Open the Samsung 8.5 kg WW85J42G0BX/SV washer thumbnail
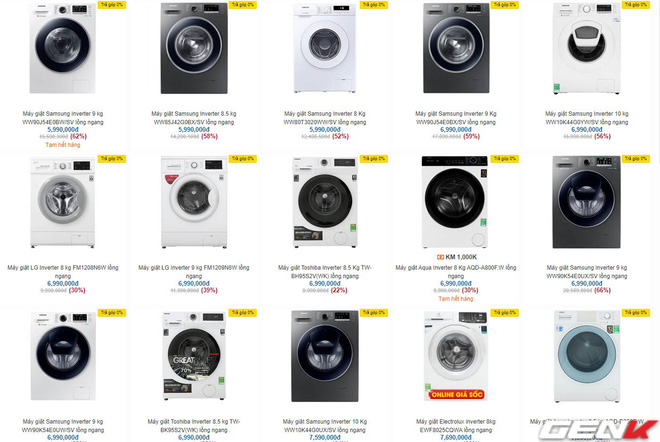Image resolution: width=660 pixels, height=442 pixels. pyautogui.click(x=194, y=48)
